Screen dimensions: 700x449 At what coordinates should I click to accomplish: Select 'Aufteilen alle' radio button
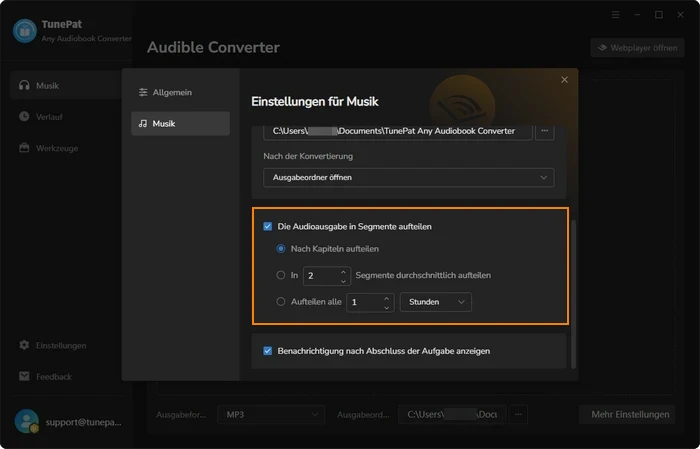click(281, 302)
